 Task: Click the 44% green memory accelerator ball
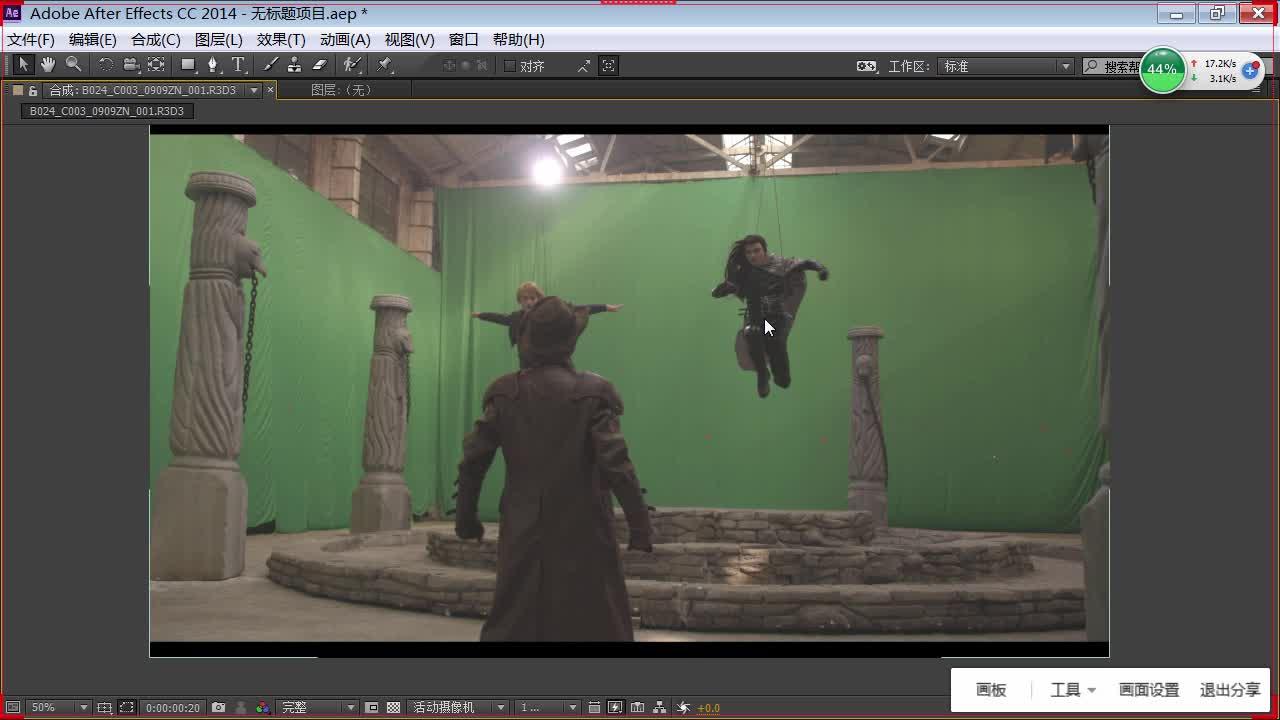click(1162, 70)
